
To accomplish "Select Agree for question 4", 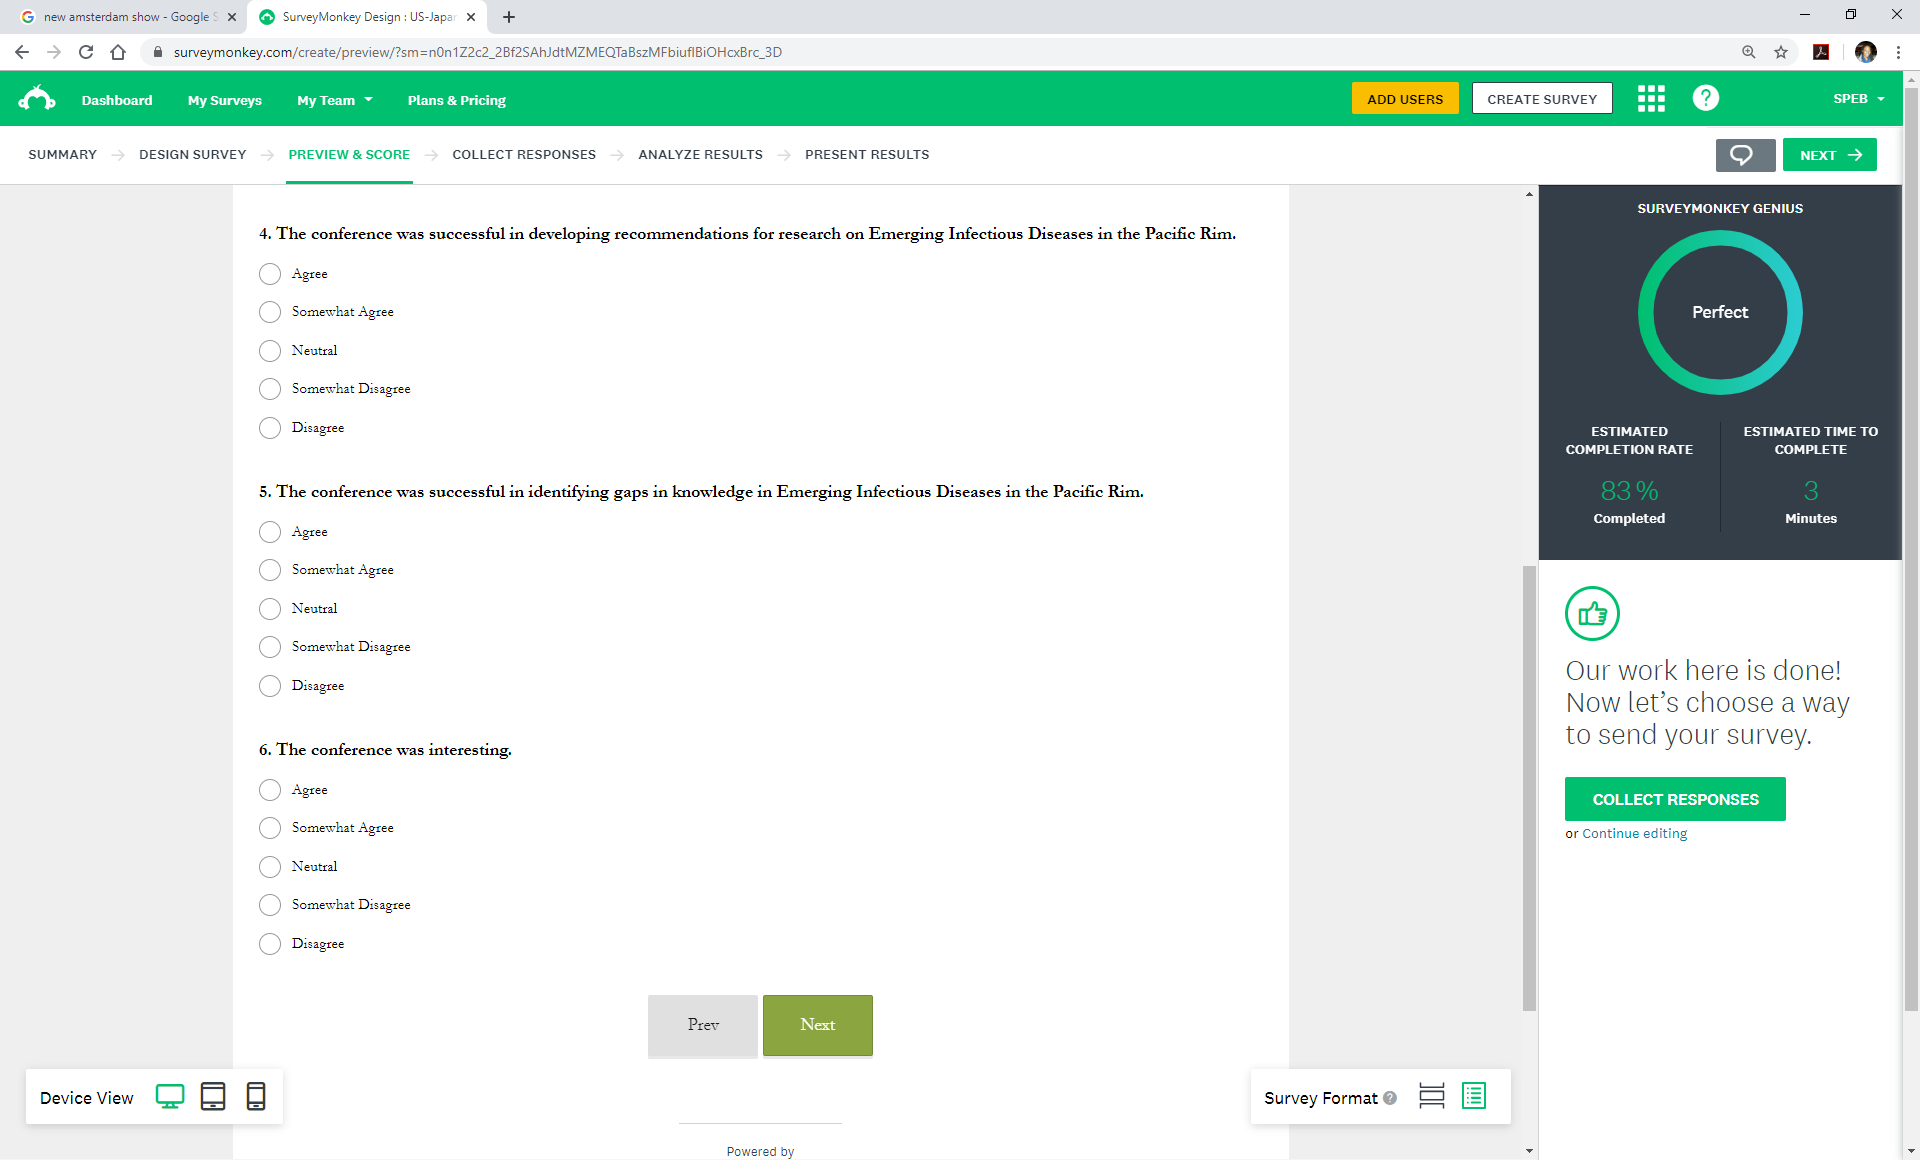I will click(x=270, y=274).
